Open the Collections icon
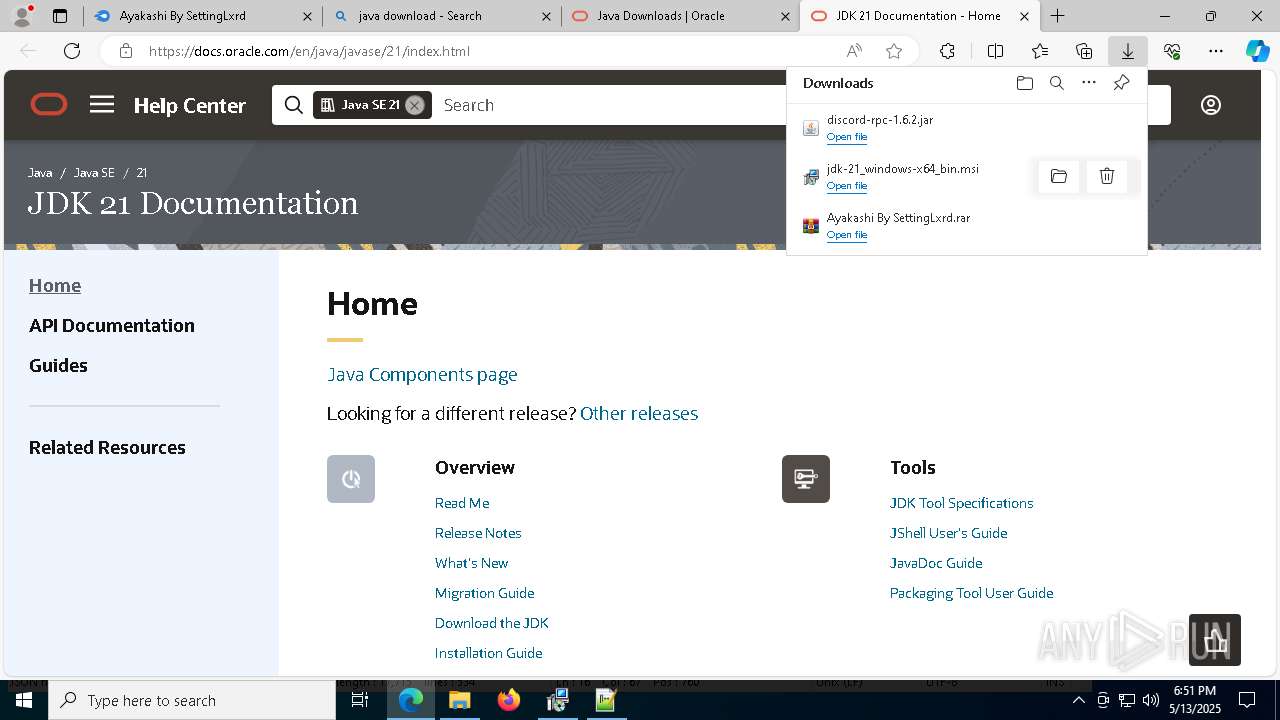1280x720 pixels. click(1084, 51)
